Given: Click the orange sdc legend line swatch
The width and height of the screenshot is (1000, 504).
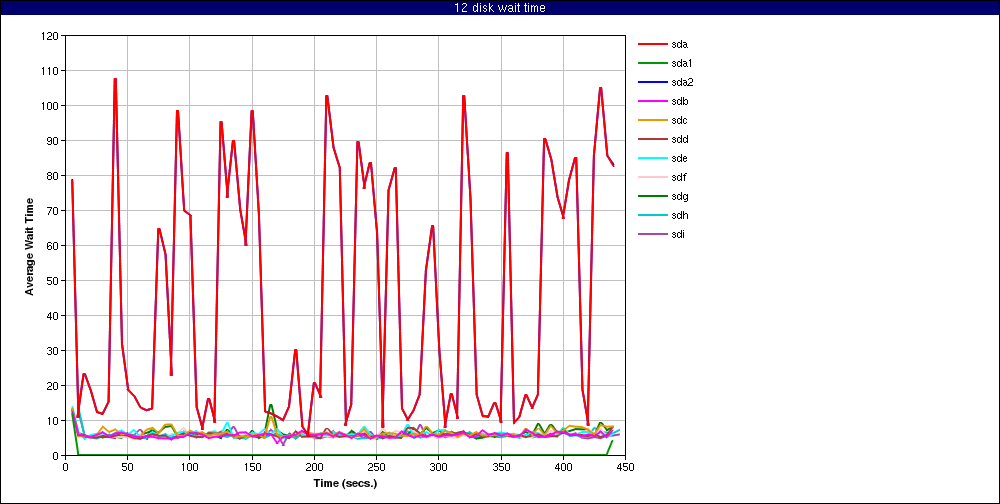Looking at the screenshot, I should pos(652,121).
